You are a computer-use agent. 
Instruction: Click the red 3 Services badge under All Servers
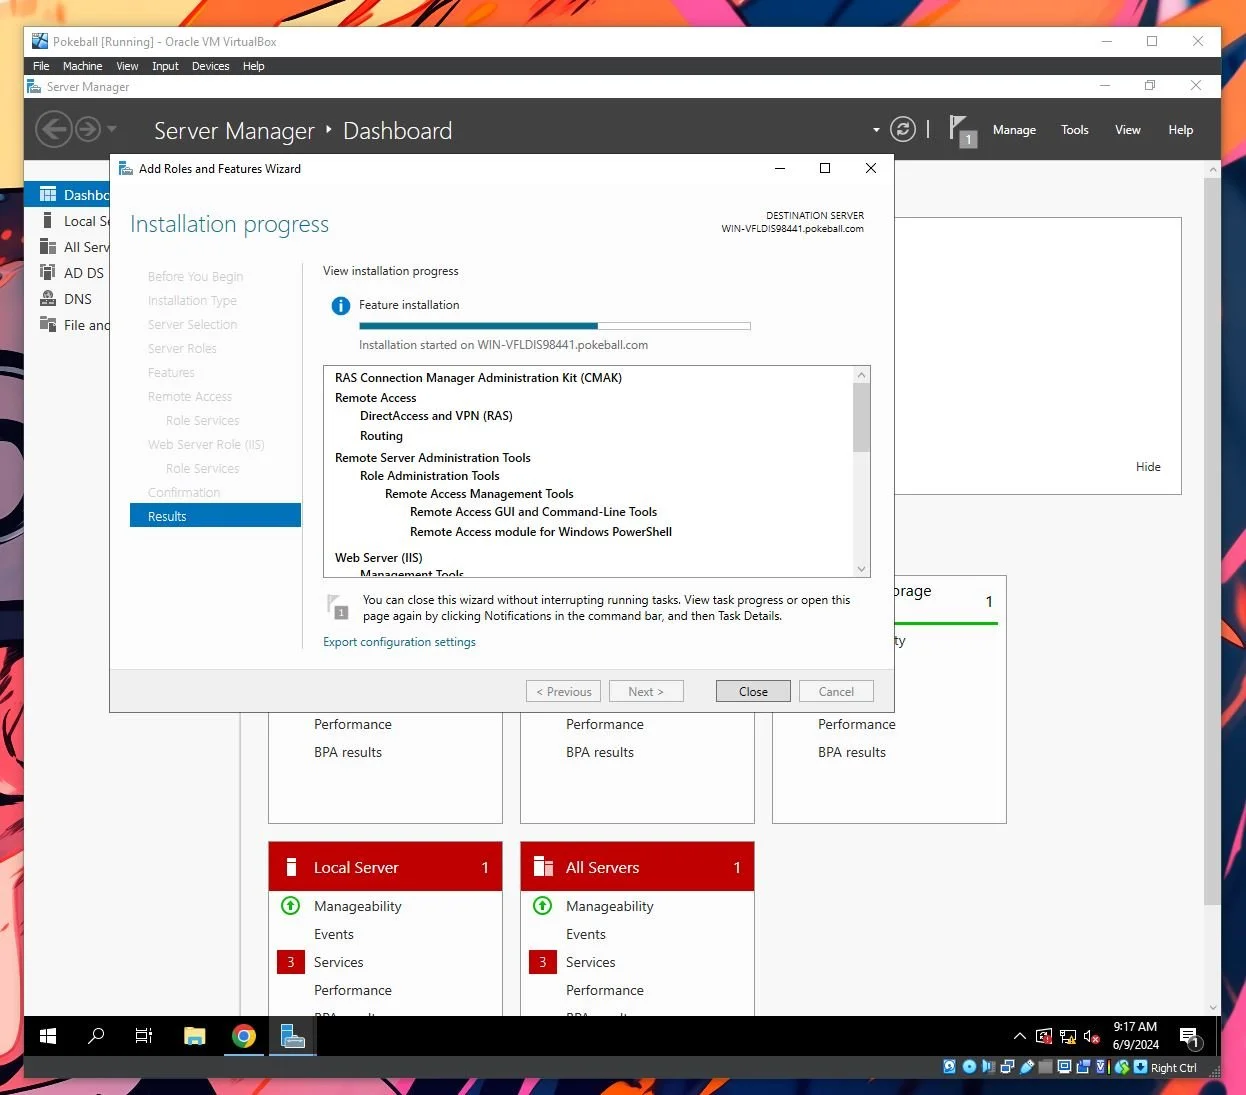click(x=542, y=962)
